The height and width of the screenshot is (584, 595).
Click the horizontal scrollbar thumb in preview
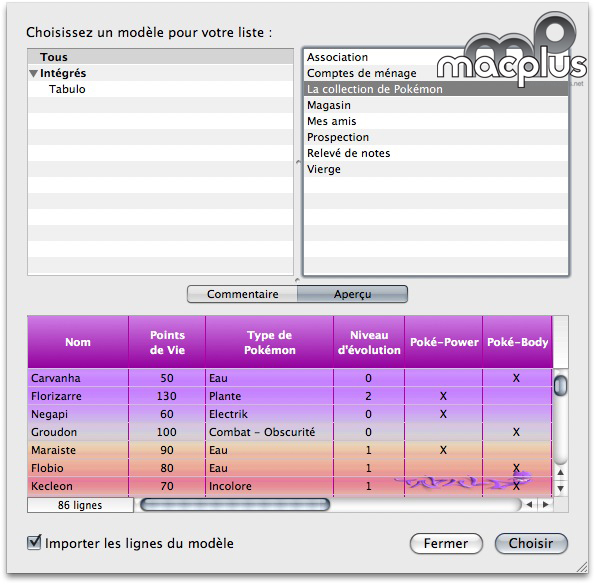pyautogui.click(x=235, y=504)
